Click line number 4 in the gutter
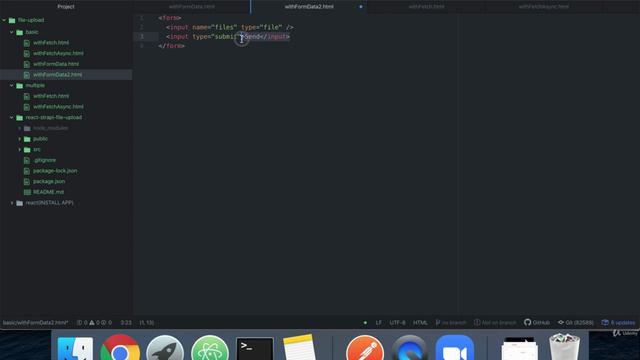Image resolution: width=640 pixels, height=360 pixels. point(142,46)
